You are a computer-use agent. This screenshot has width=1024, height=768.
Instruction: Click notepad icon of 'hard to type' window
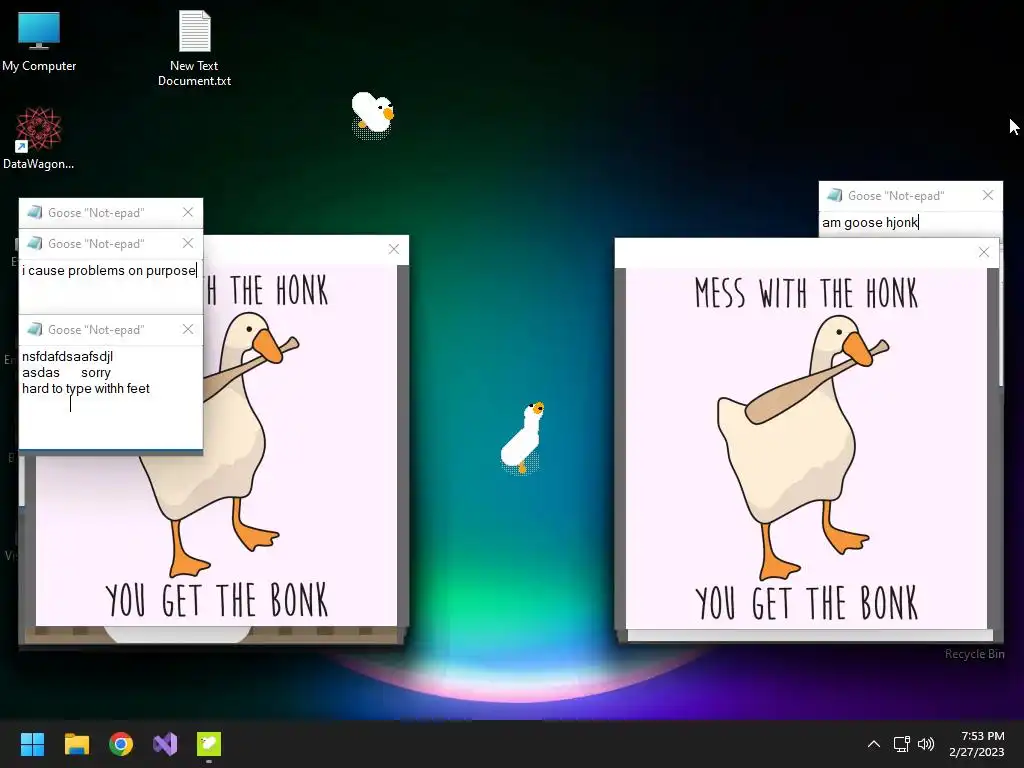coord(35,329)
